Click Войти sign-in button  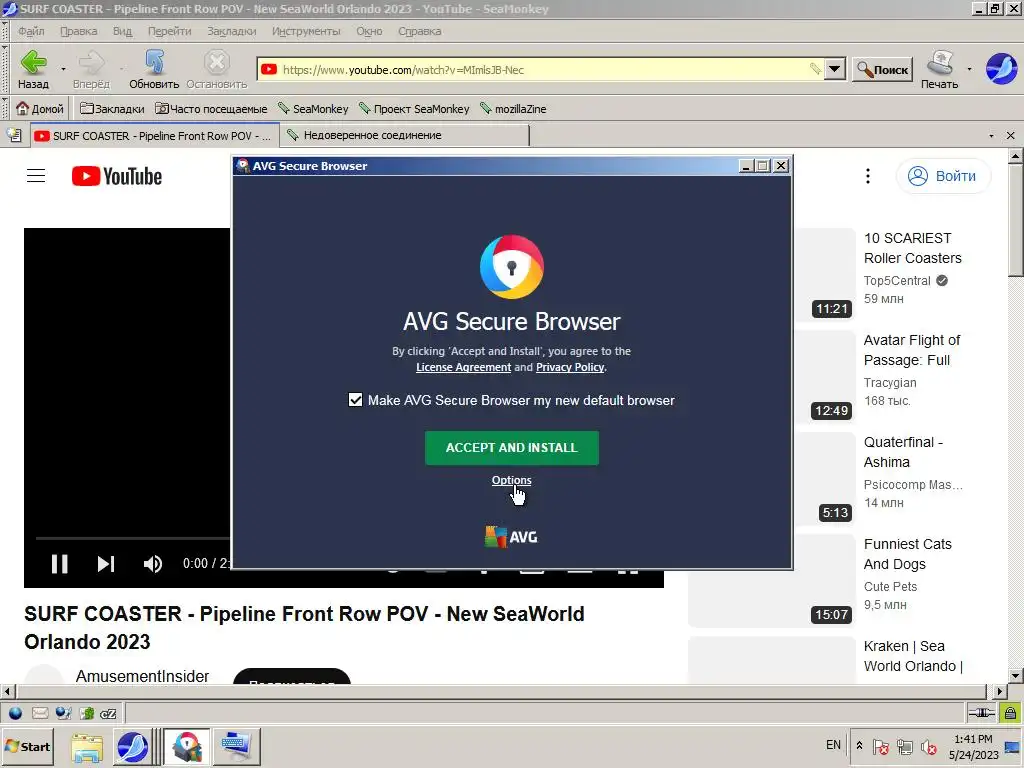[x=944, y=176]
